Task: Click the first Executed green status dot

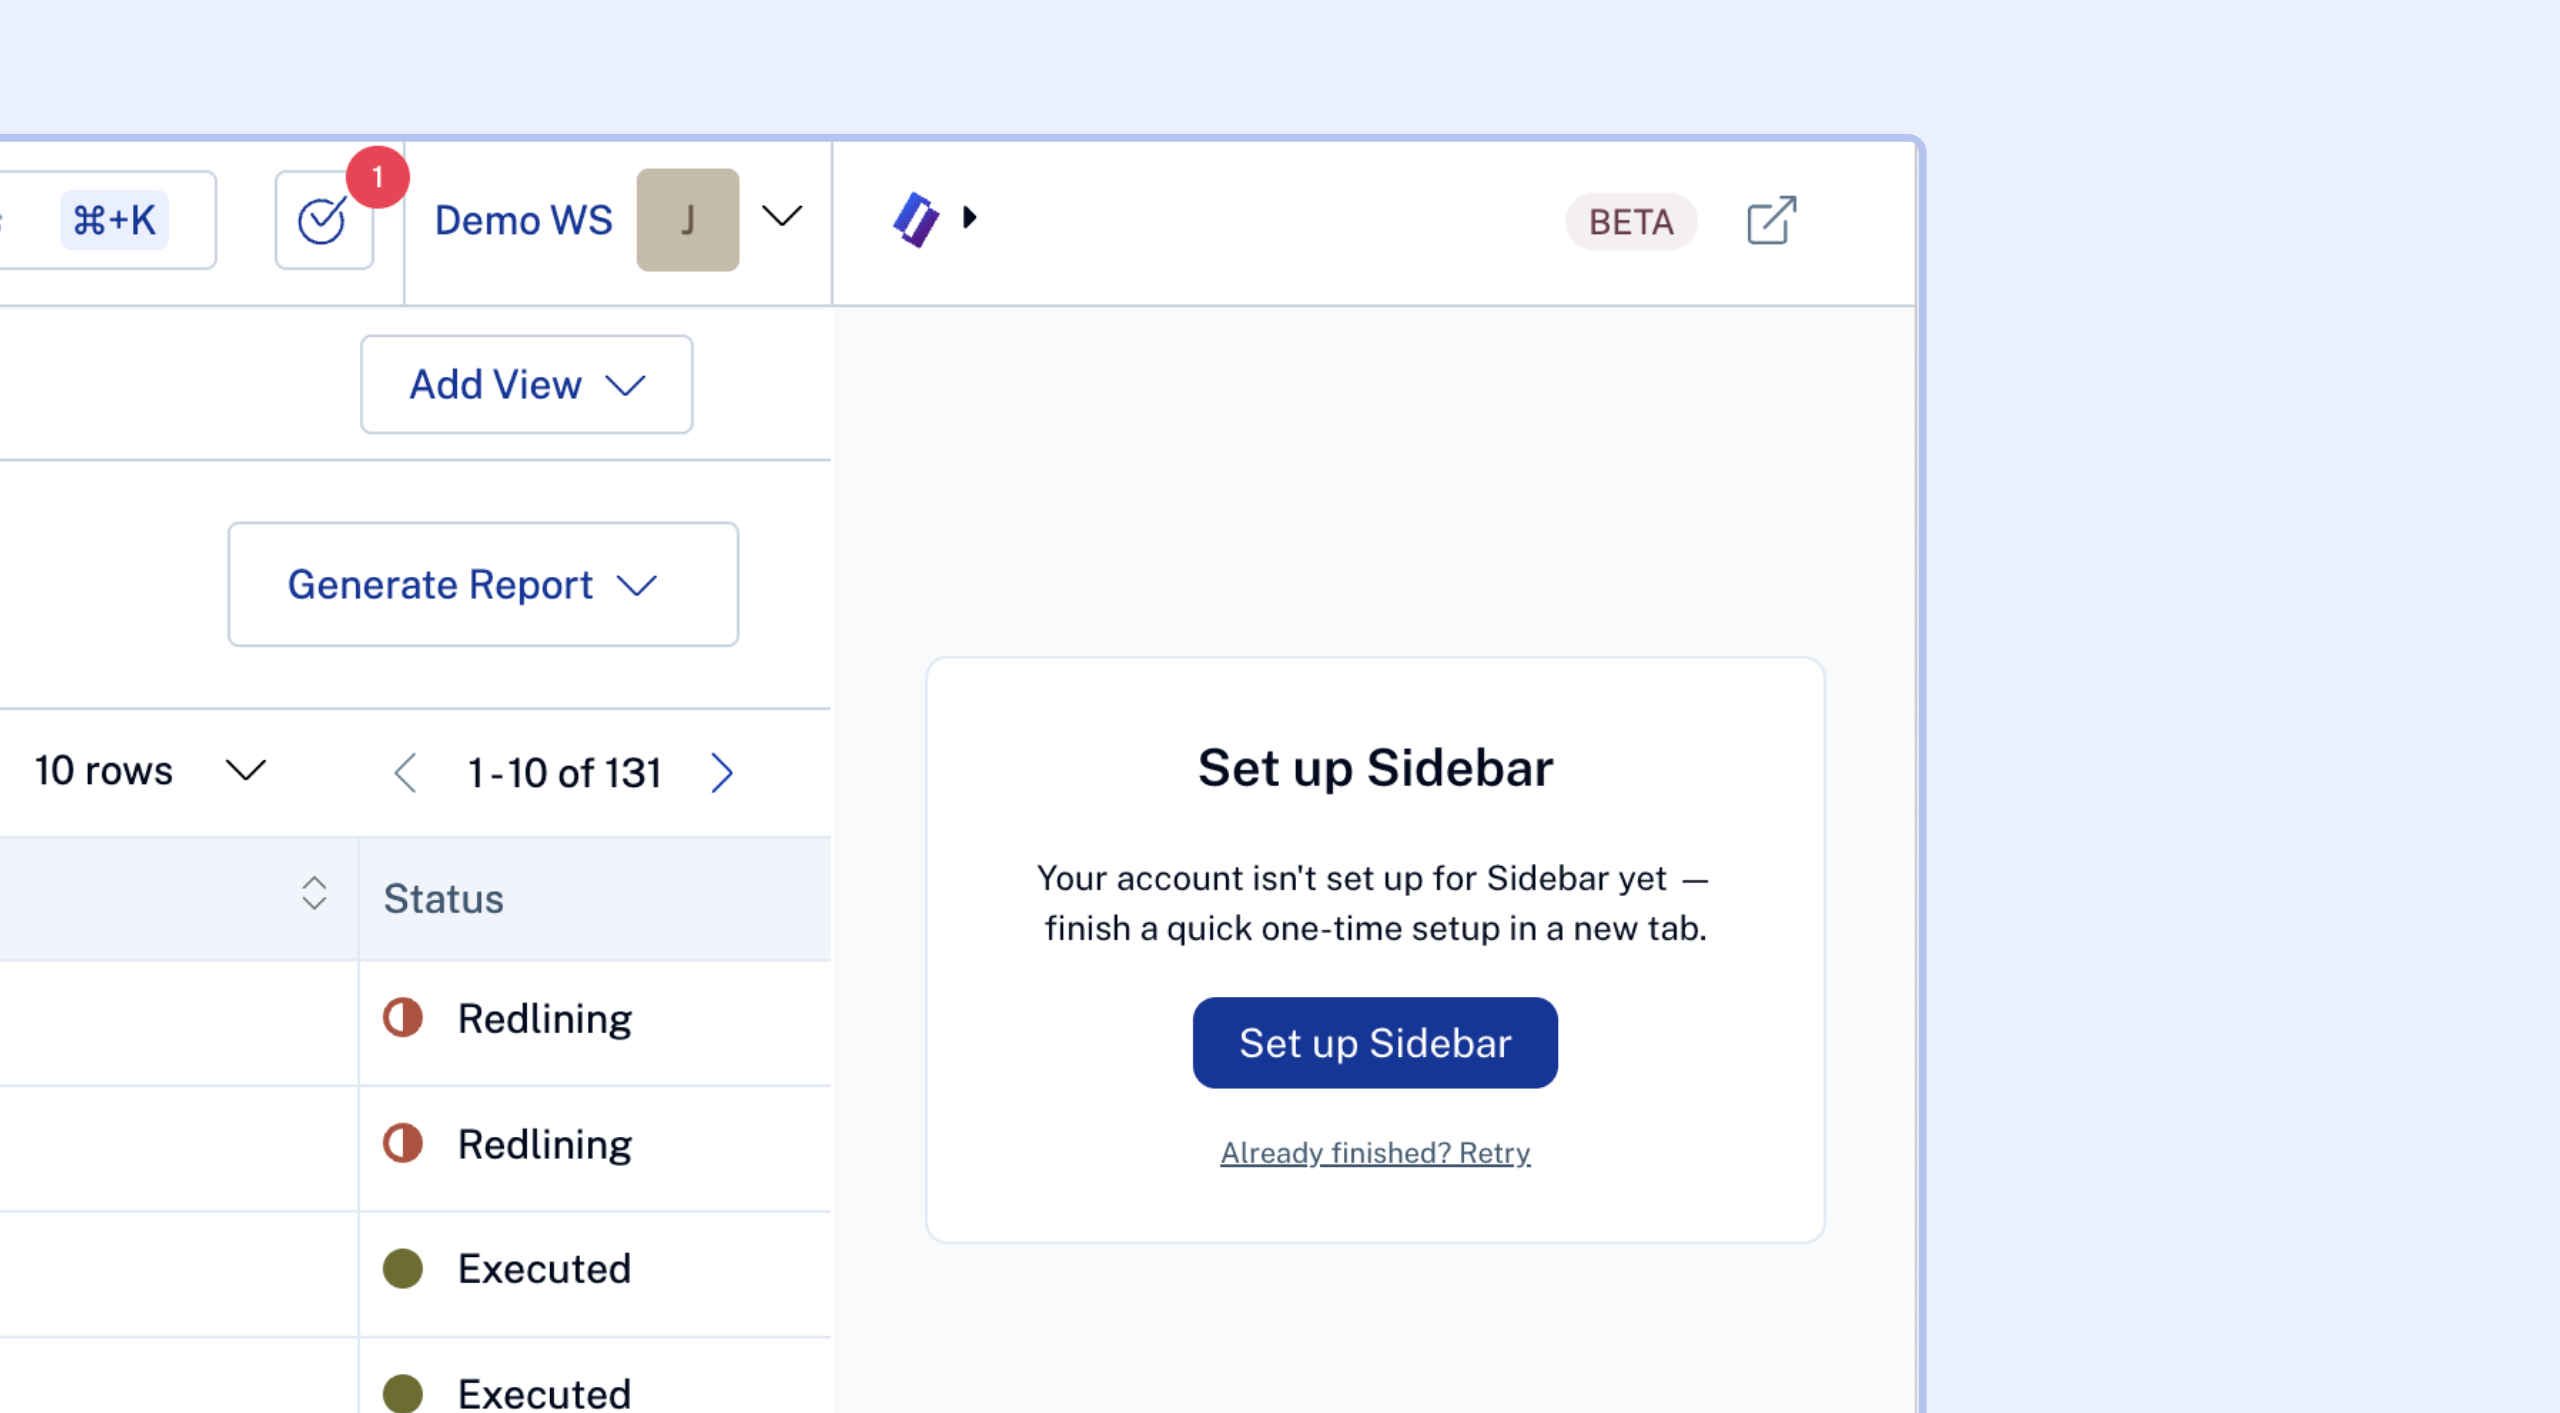Action: click(403, 1268)
